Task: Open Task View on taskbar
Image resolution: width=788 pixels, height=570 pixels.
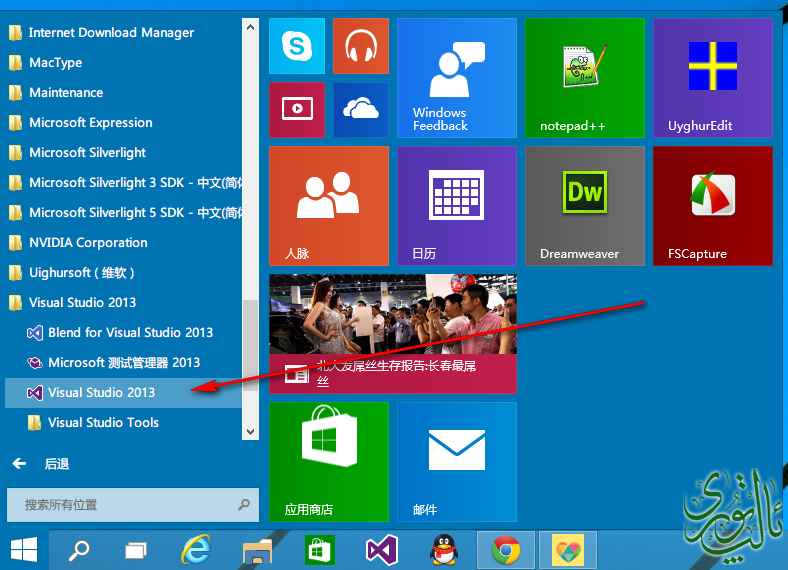Action: tap(136, 551)
